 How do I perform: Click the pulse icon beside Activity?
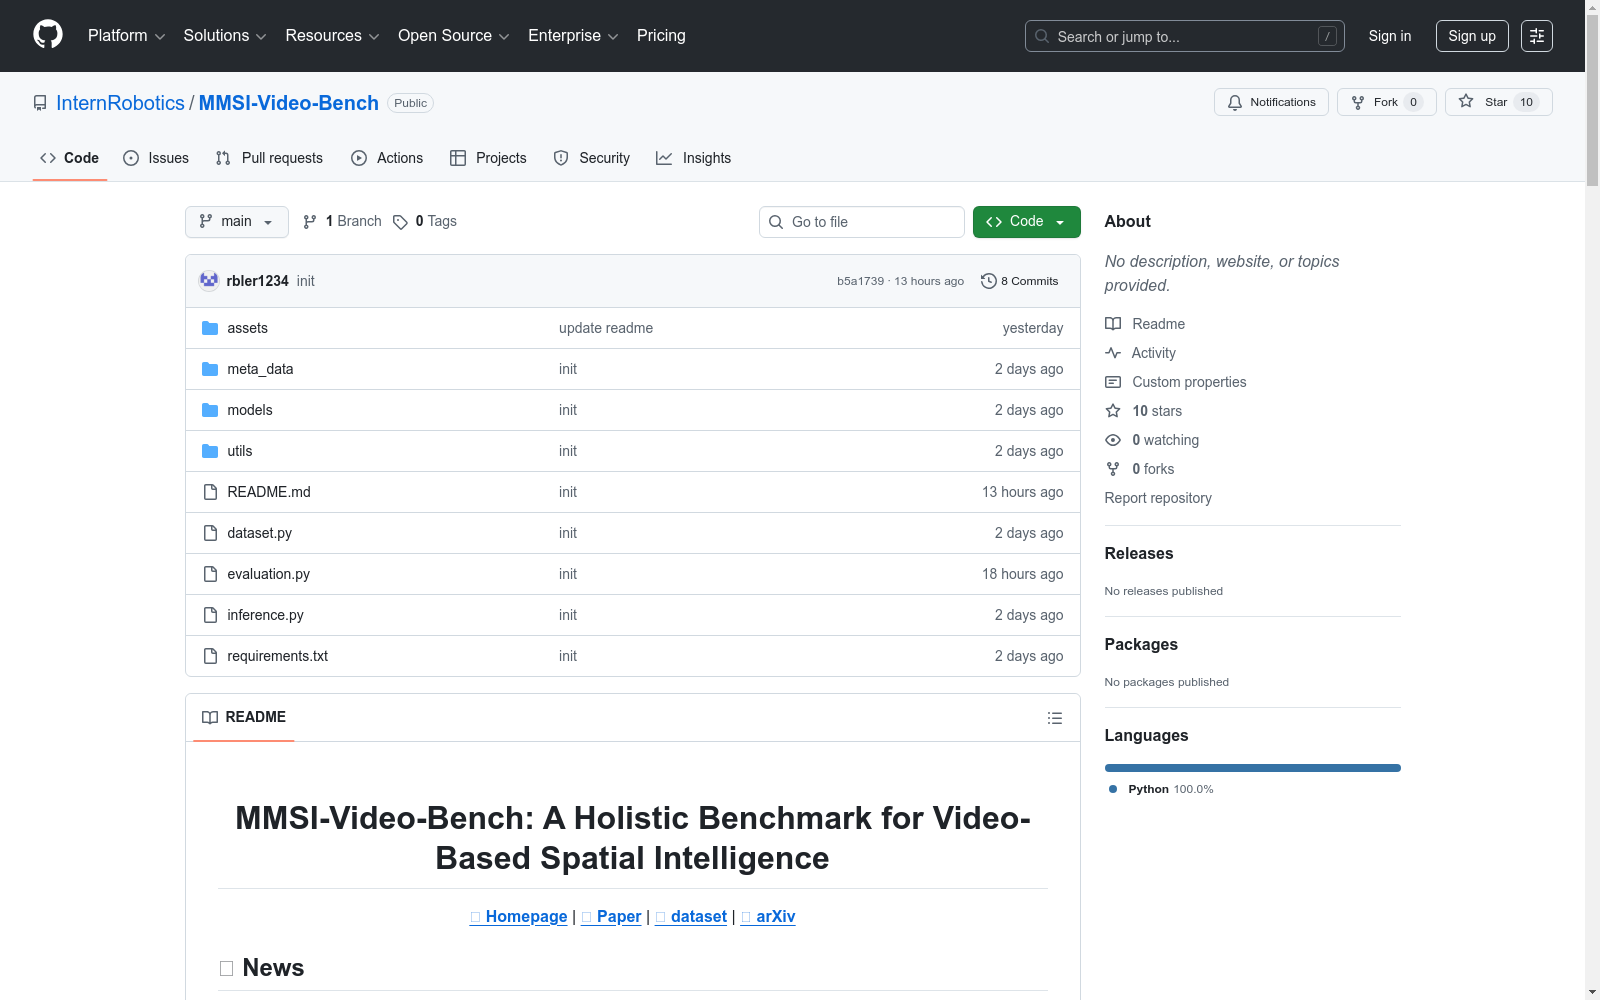[1113, 353]
